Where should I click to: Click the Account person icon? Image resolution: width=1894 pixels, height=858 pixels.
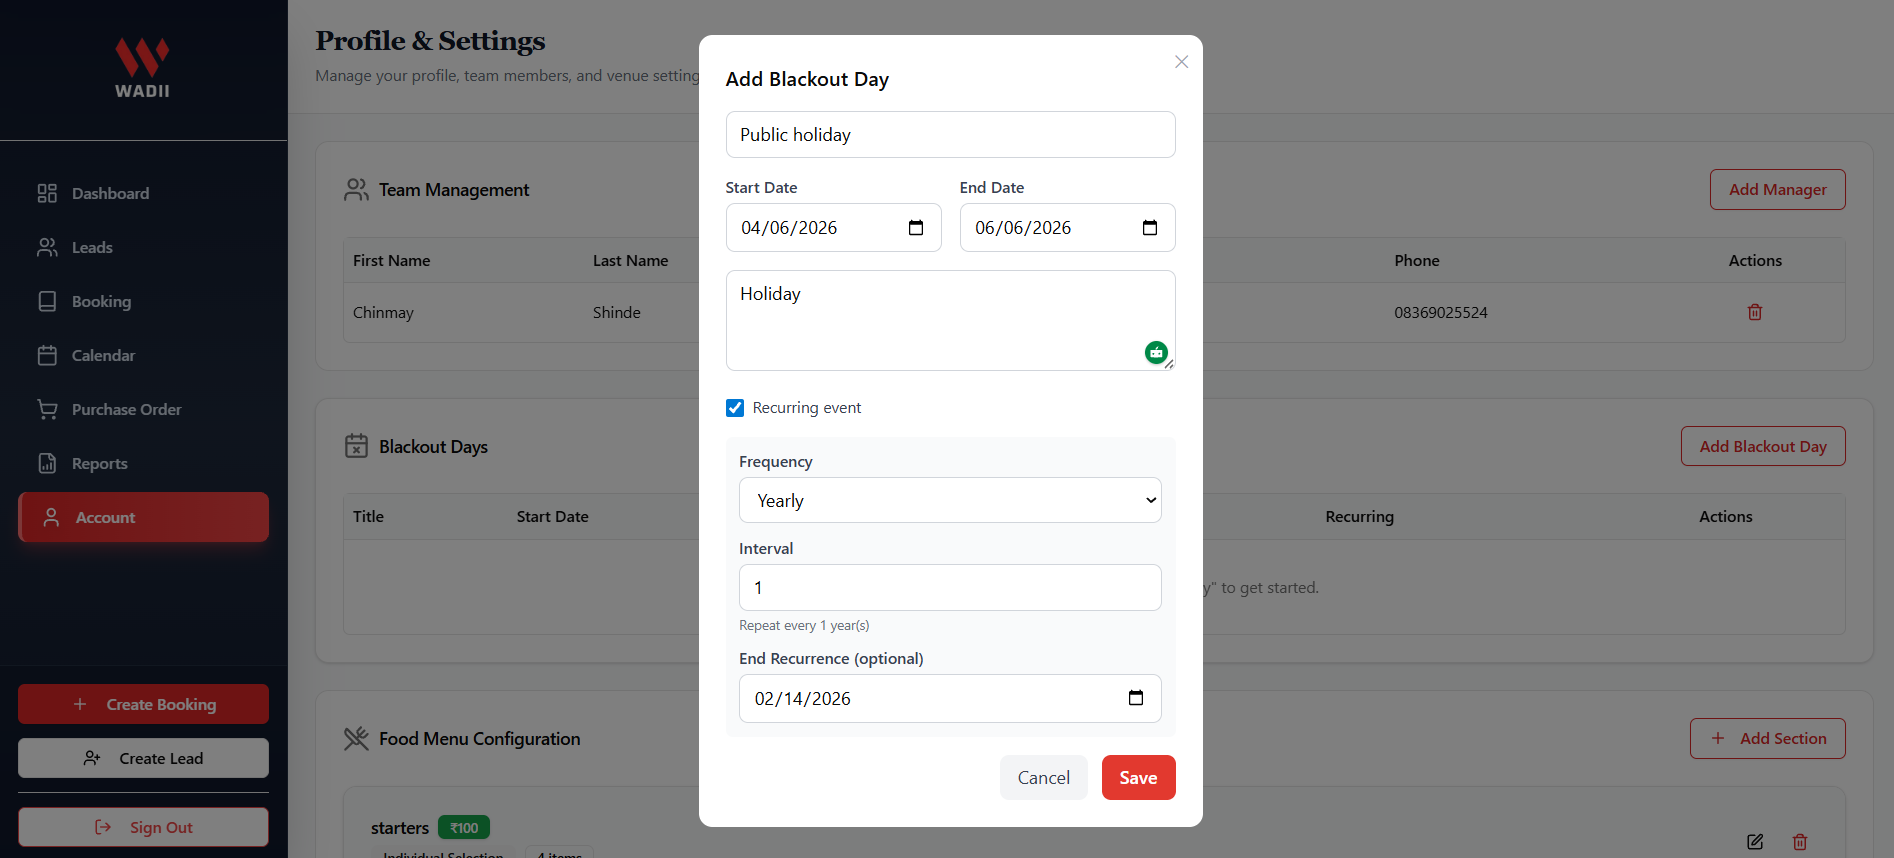51,517
